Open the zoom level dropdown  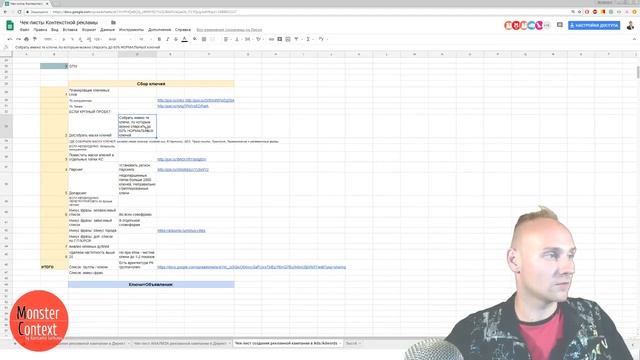(x=49, y=39)
